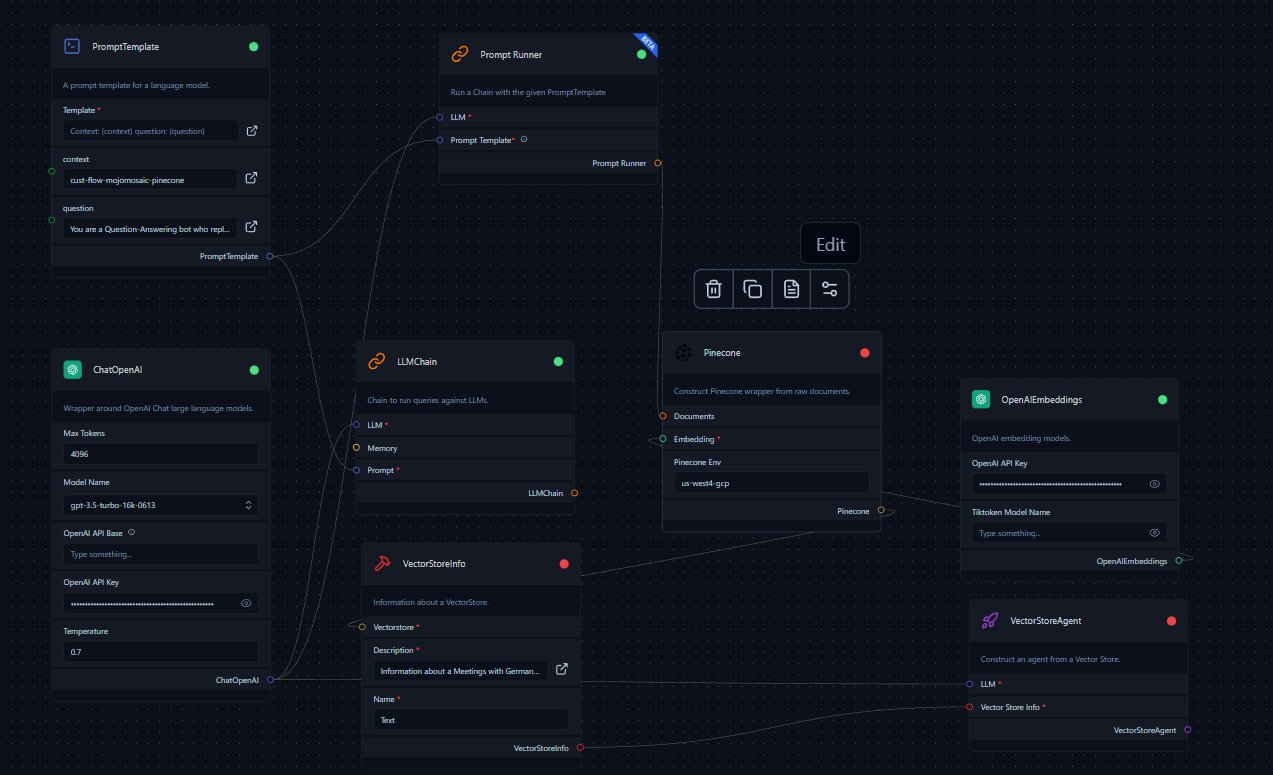
Task: Open the Model Name dropdown gpt-3.5-turbo-16k-0613
Action: [160, 505]
